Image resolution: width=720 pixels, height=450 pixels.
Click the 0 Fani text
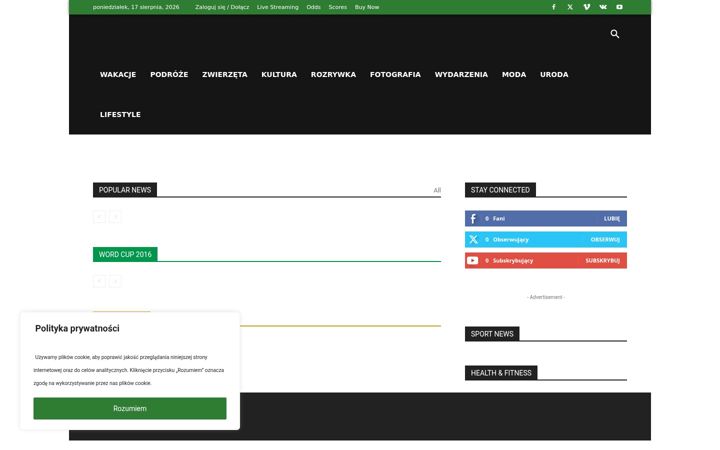coord(495,219)
